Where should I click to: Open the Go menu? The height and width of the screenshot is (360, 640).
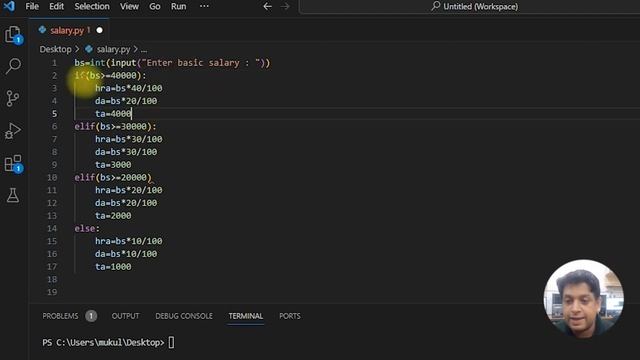pos(155,7)
